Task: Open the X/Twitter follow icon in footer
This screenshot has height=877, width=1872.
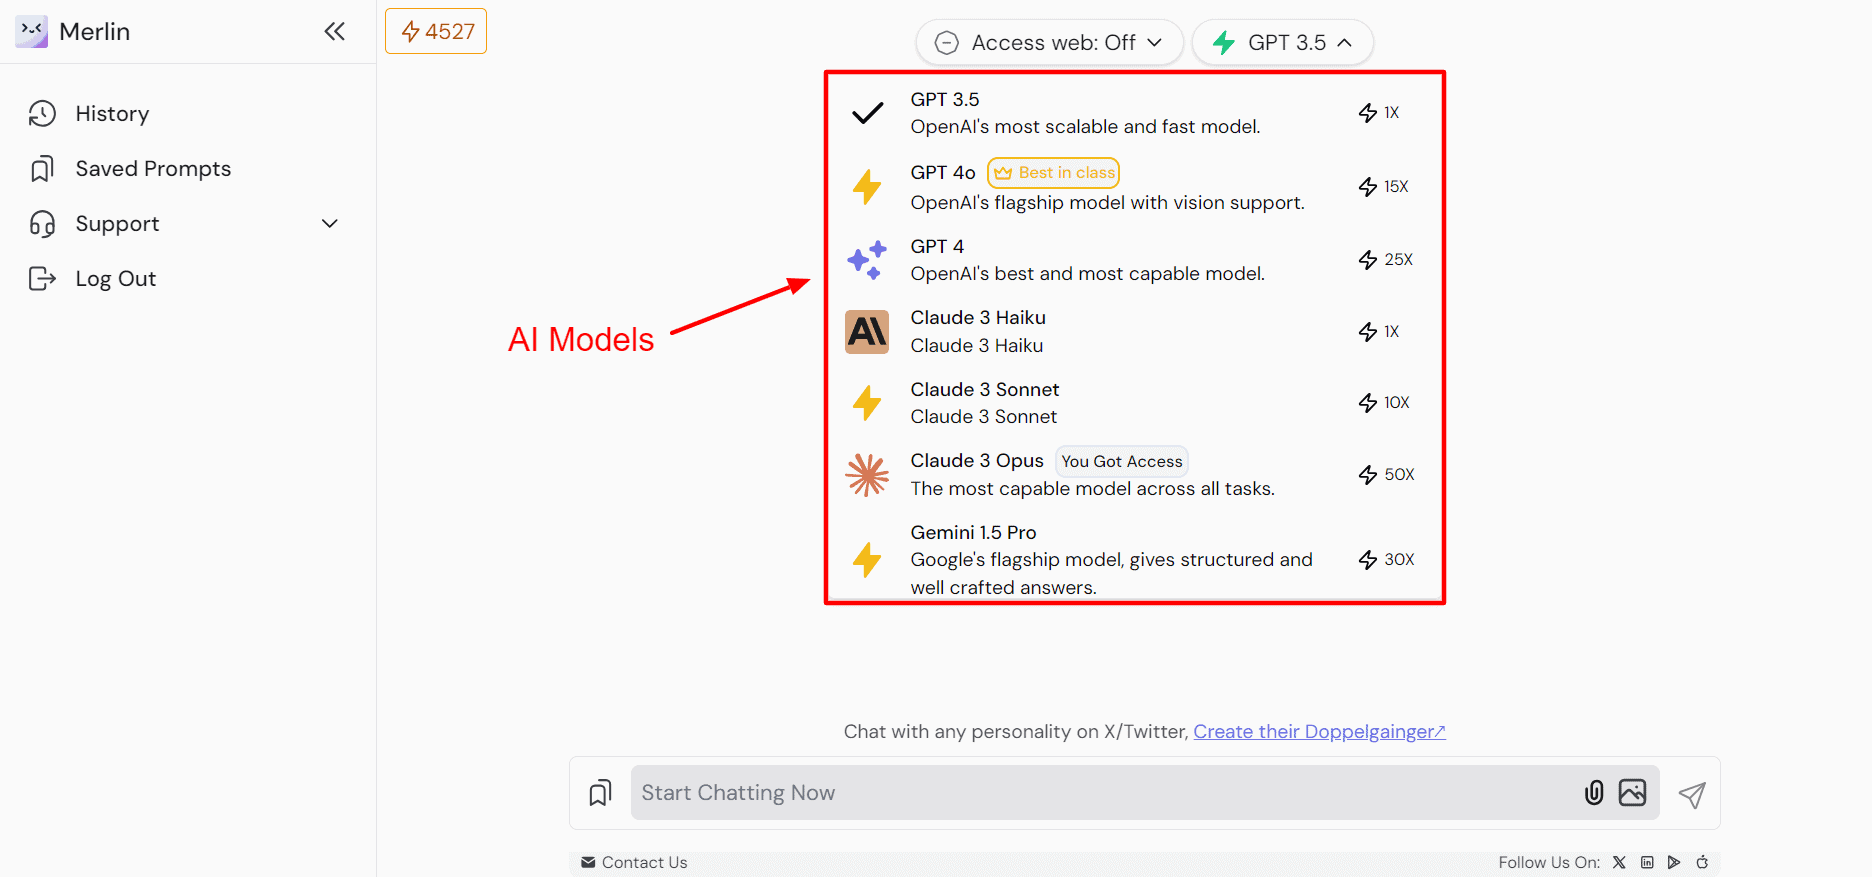Action: 1619,862
